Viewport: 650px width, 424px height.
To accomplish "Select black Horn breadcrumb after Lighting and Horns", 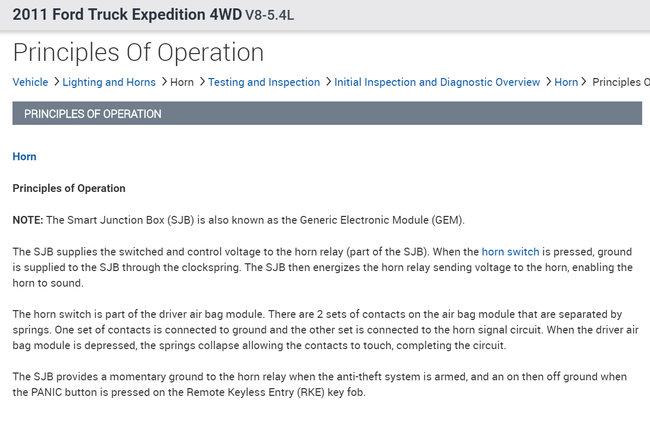I will (182, 82).
